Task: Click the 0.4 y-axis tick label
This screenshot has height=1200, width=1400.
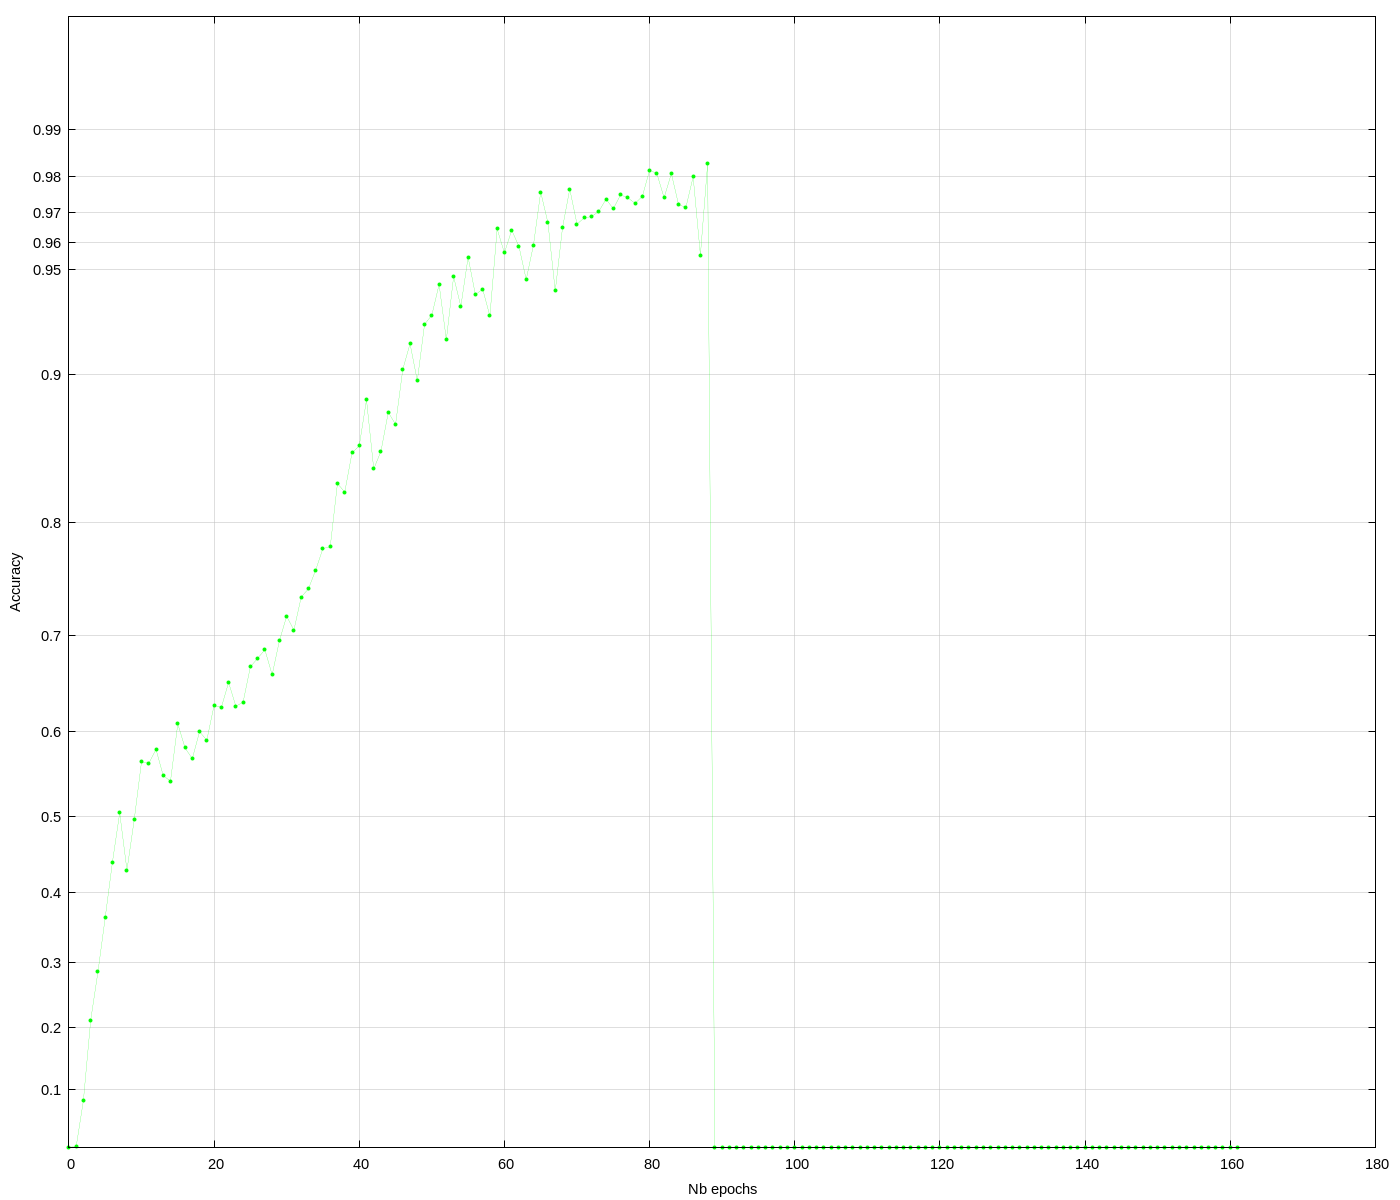Action: coord(51,893)
